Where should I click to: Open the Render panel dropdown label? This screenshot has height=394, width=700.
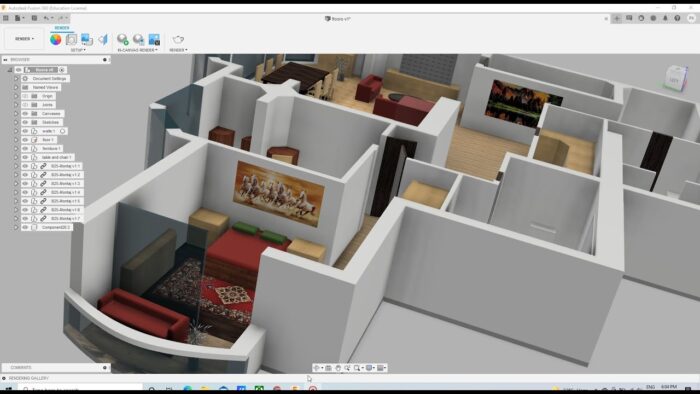[178, 50]
